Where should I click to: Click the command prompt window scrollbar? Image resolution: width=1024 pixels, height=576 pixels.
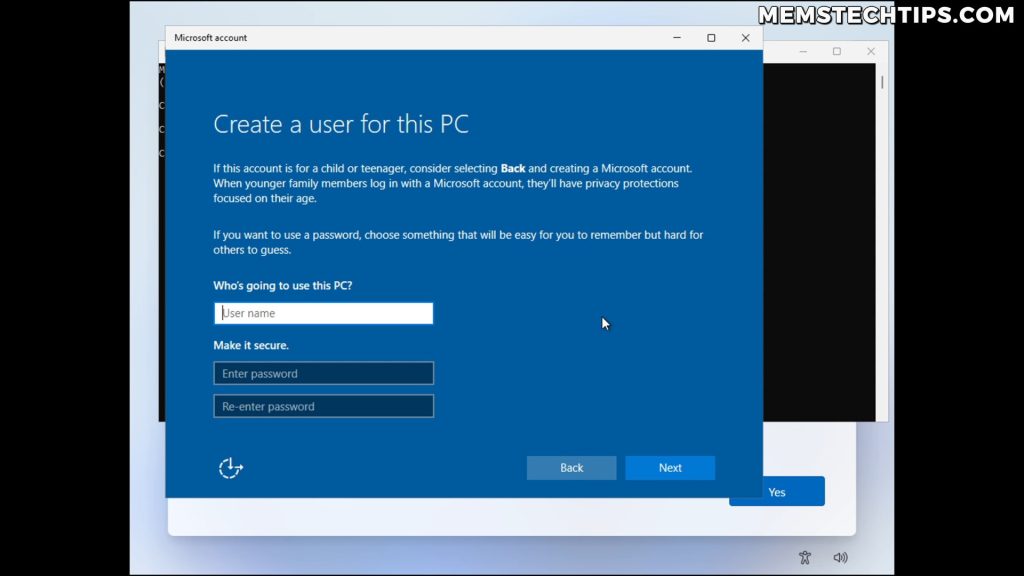pos(882,82)
